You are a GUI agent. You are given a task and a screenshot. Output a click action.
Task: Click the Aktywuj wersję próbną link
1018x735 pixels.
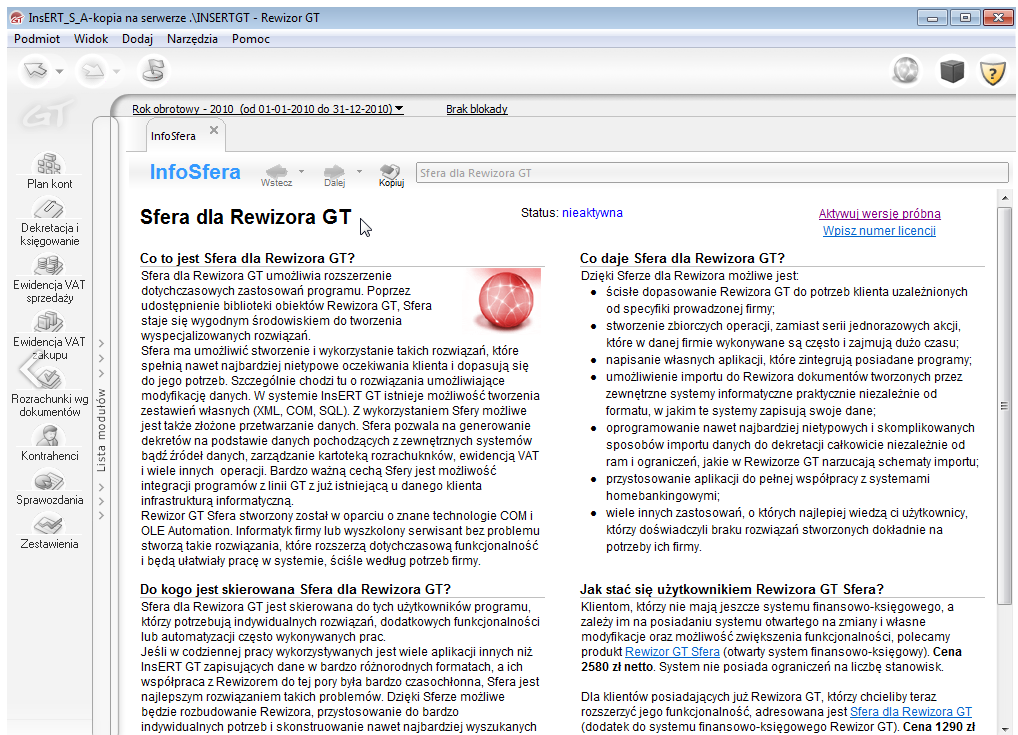coord(879,213)
